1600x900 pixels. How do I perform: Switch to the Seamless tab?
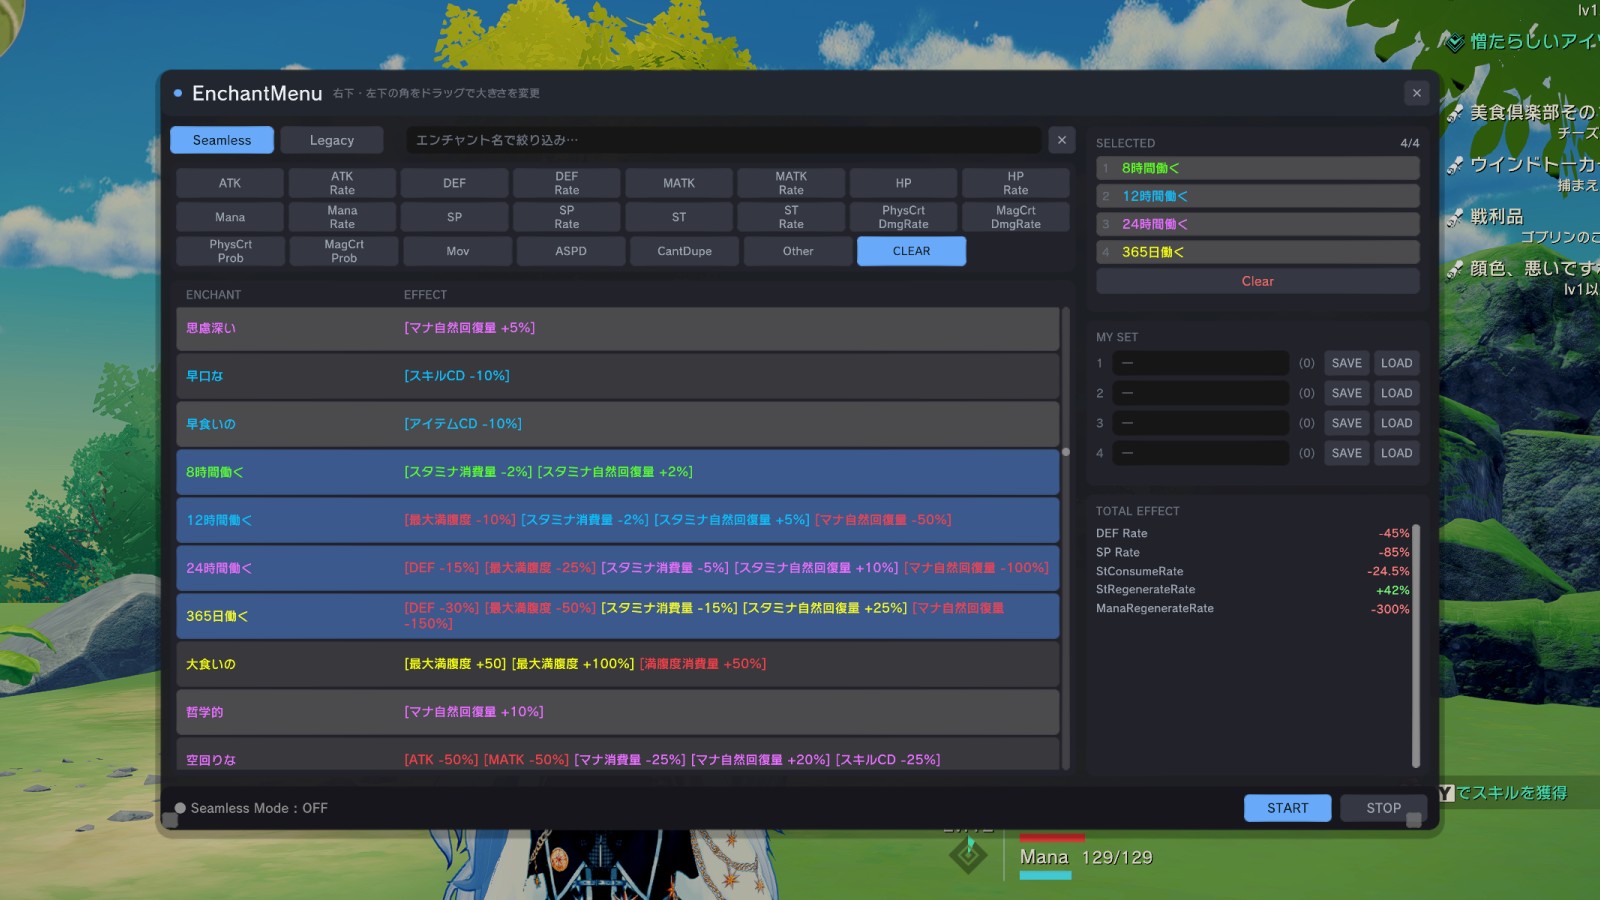222,140
